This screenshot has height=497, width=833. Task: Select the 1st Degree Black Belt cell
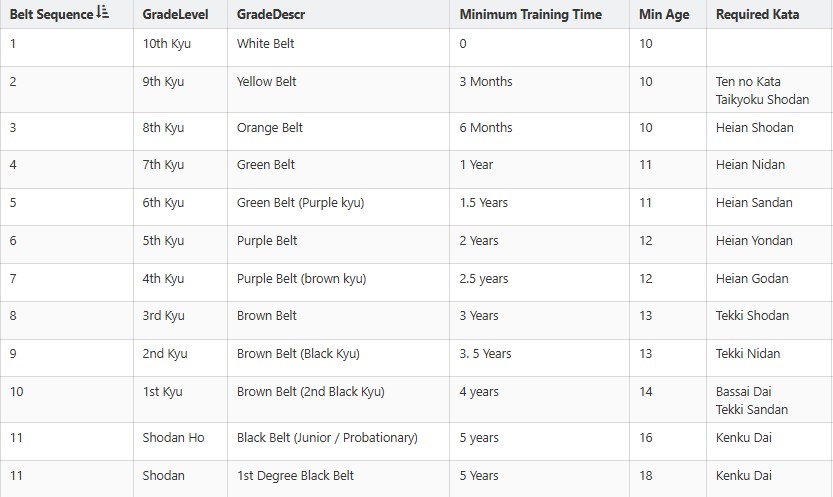pos(296,476)
